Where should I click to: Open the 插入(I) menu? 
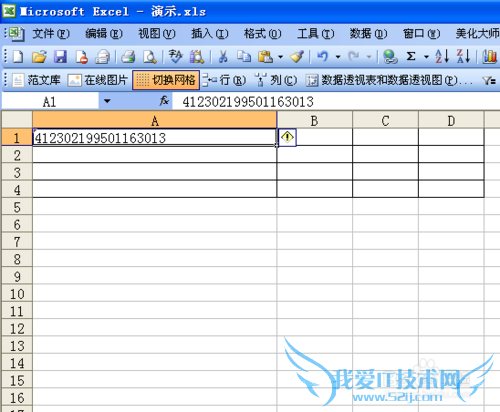coord(209,34)
